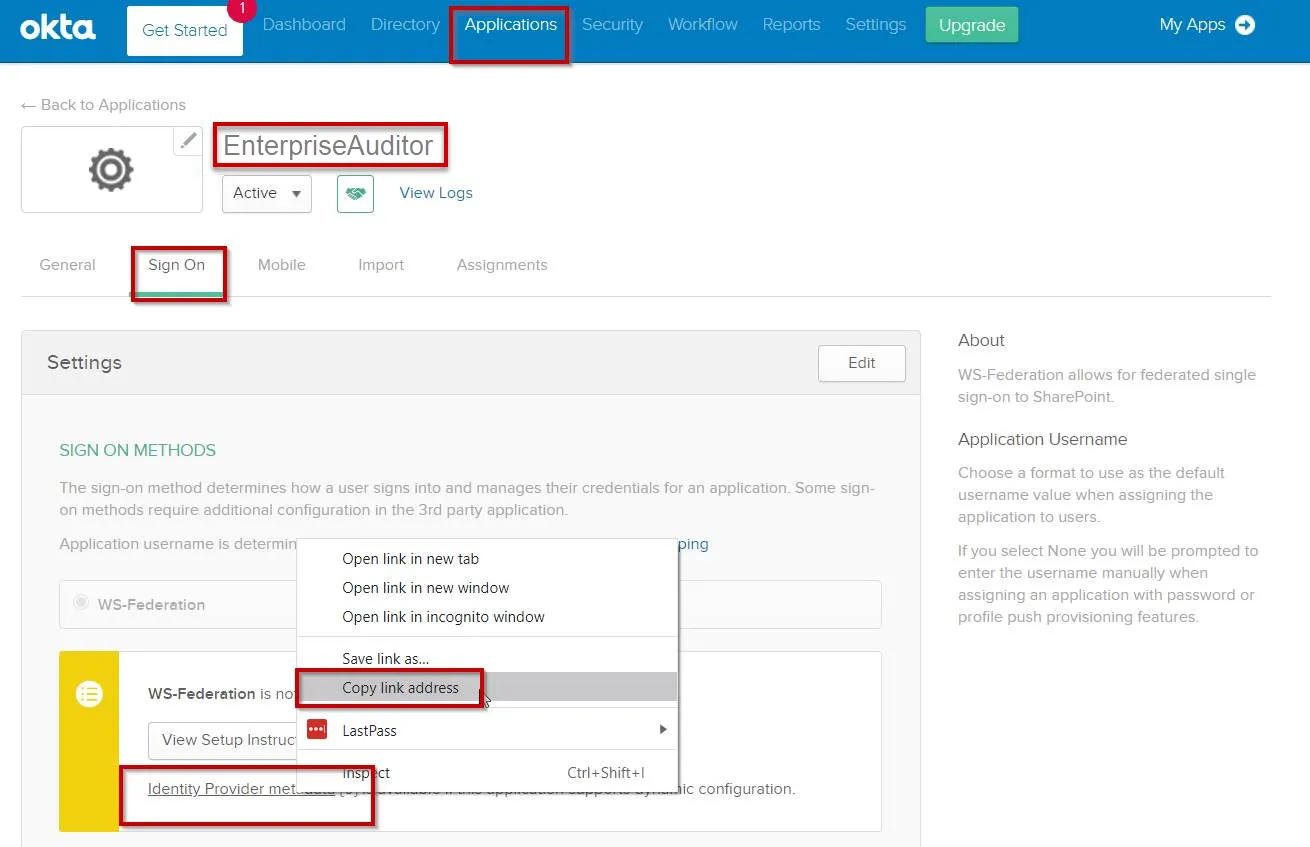Screen dimensions: 1310x847
Task: Select the WS-Federation radio button
Action: point(81,603)
